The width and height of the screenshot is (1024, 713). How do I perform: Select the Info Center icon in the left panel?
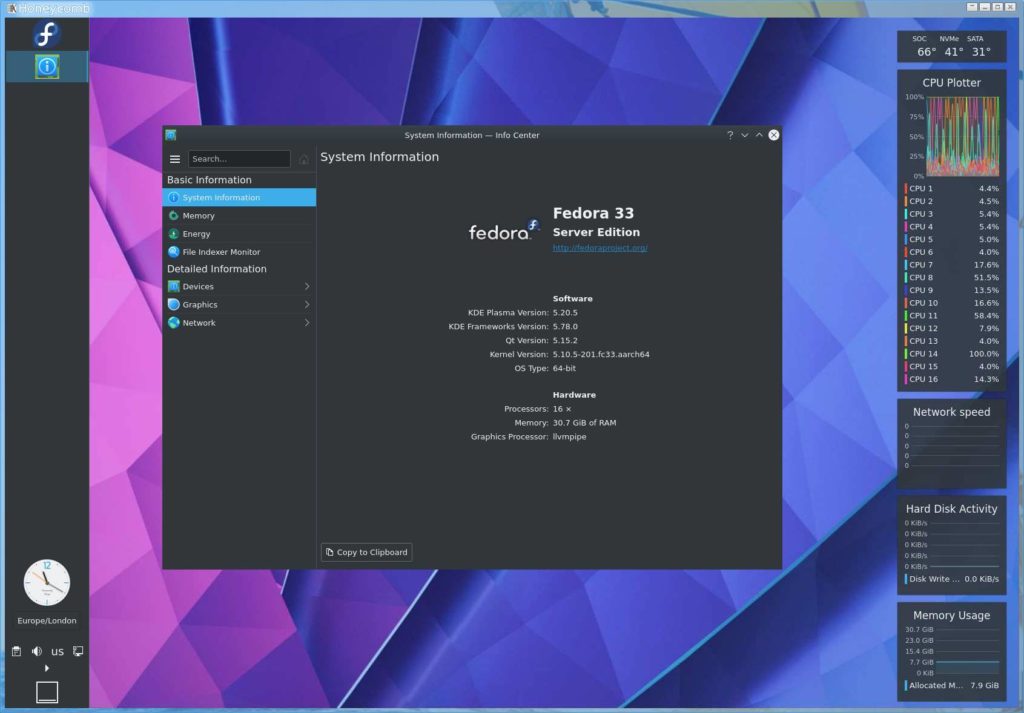(45, 67)
